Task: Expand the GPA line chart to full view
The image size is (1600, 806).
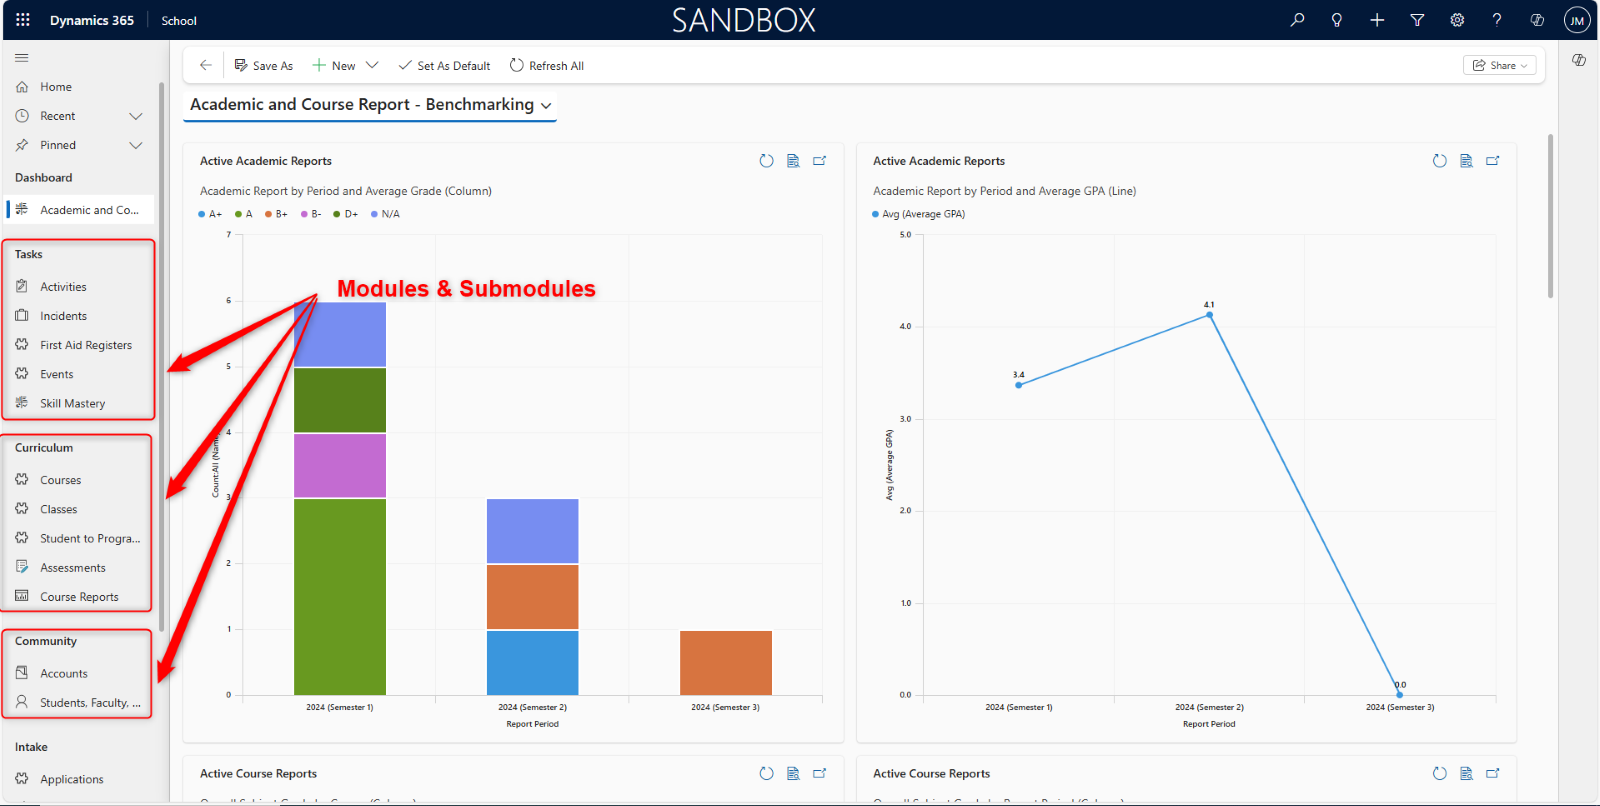Action: (x=1493, y=161)
